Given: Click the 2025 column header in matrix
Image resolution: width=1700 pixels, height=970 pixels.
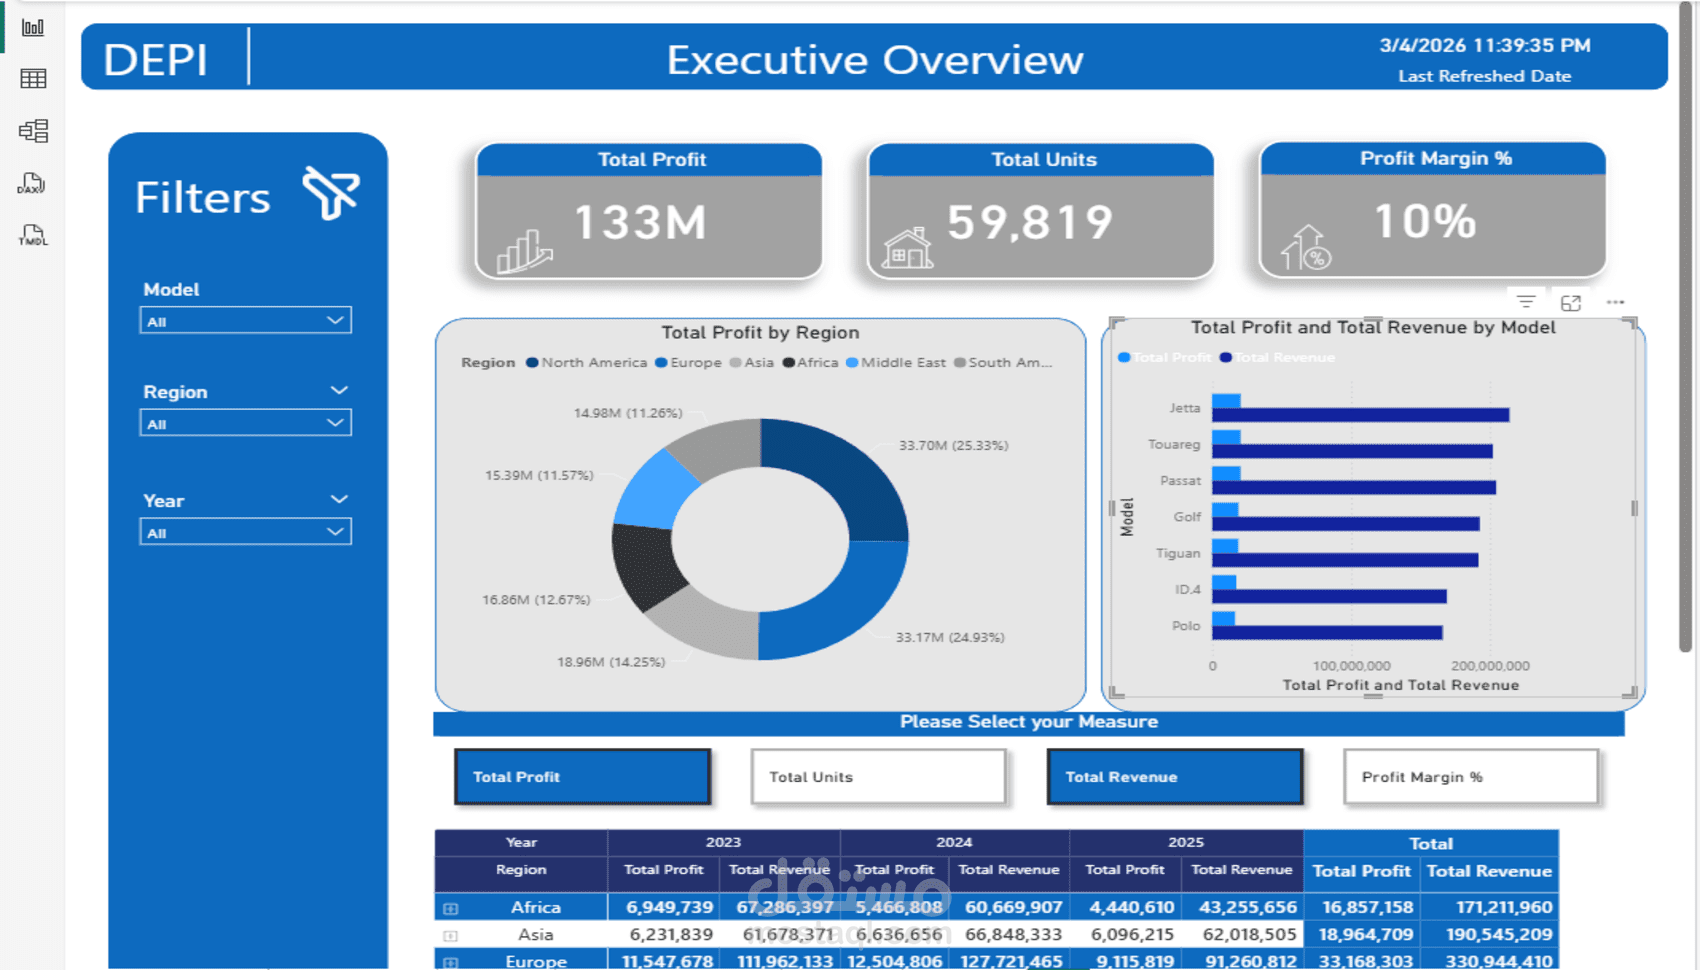Looking at the screenshot, I should (1186, 843).
